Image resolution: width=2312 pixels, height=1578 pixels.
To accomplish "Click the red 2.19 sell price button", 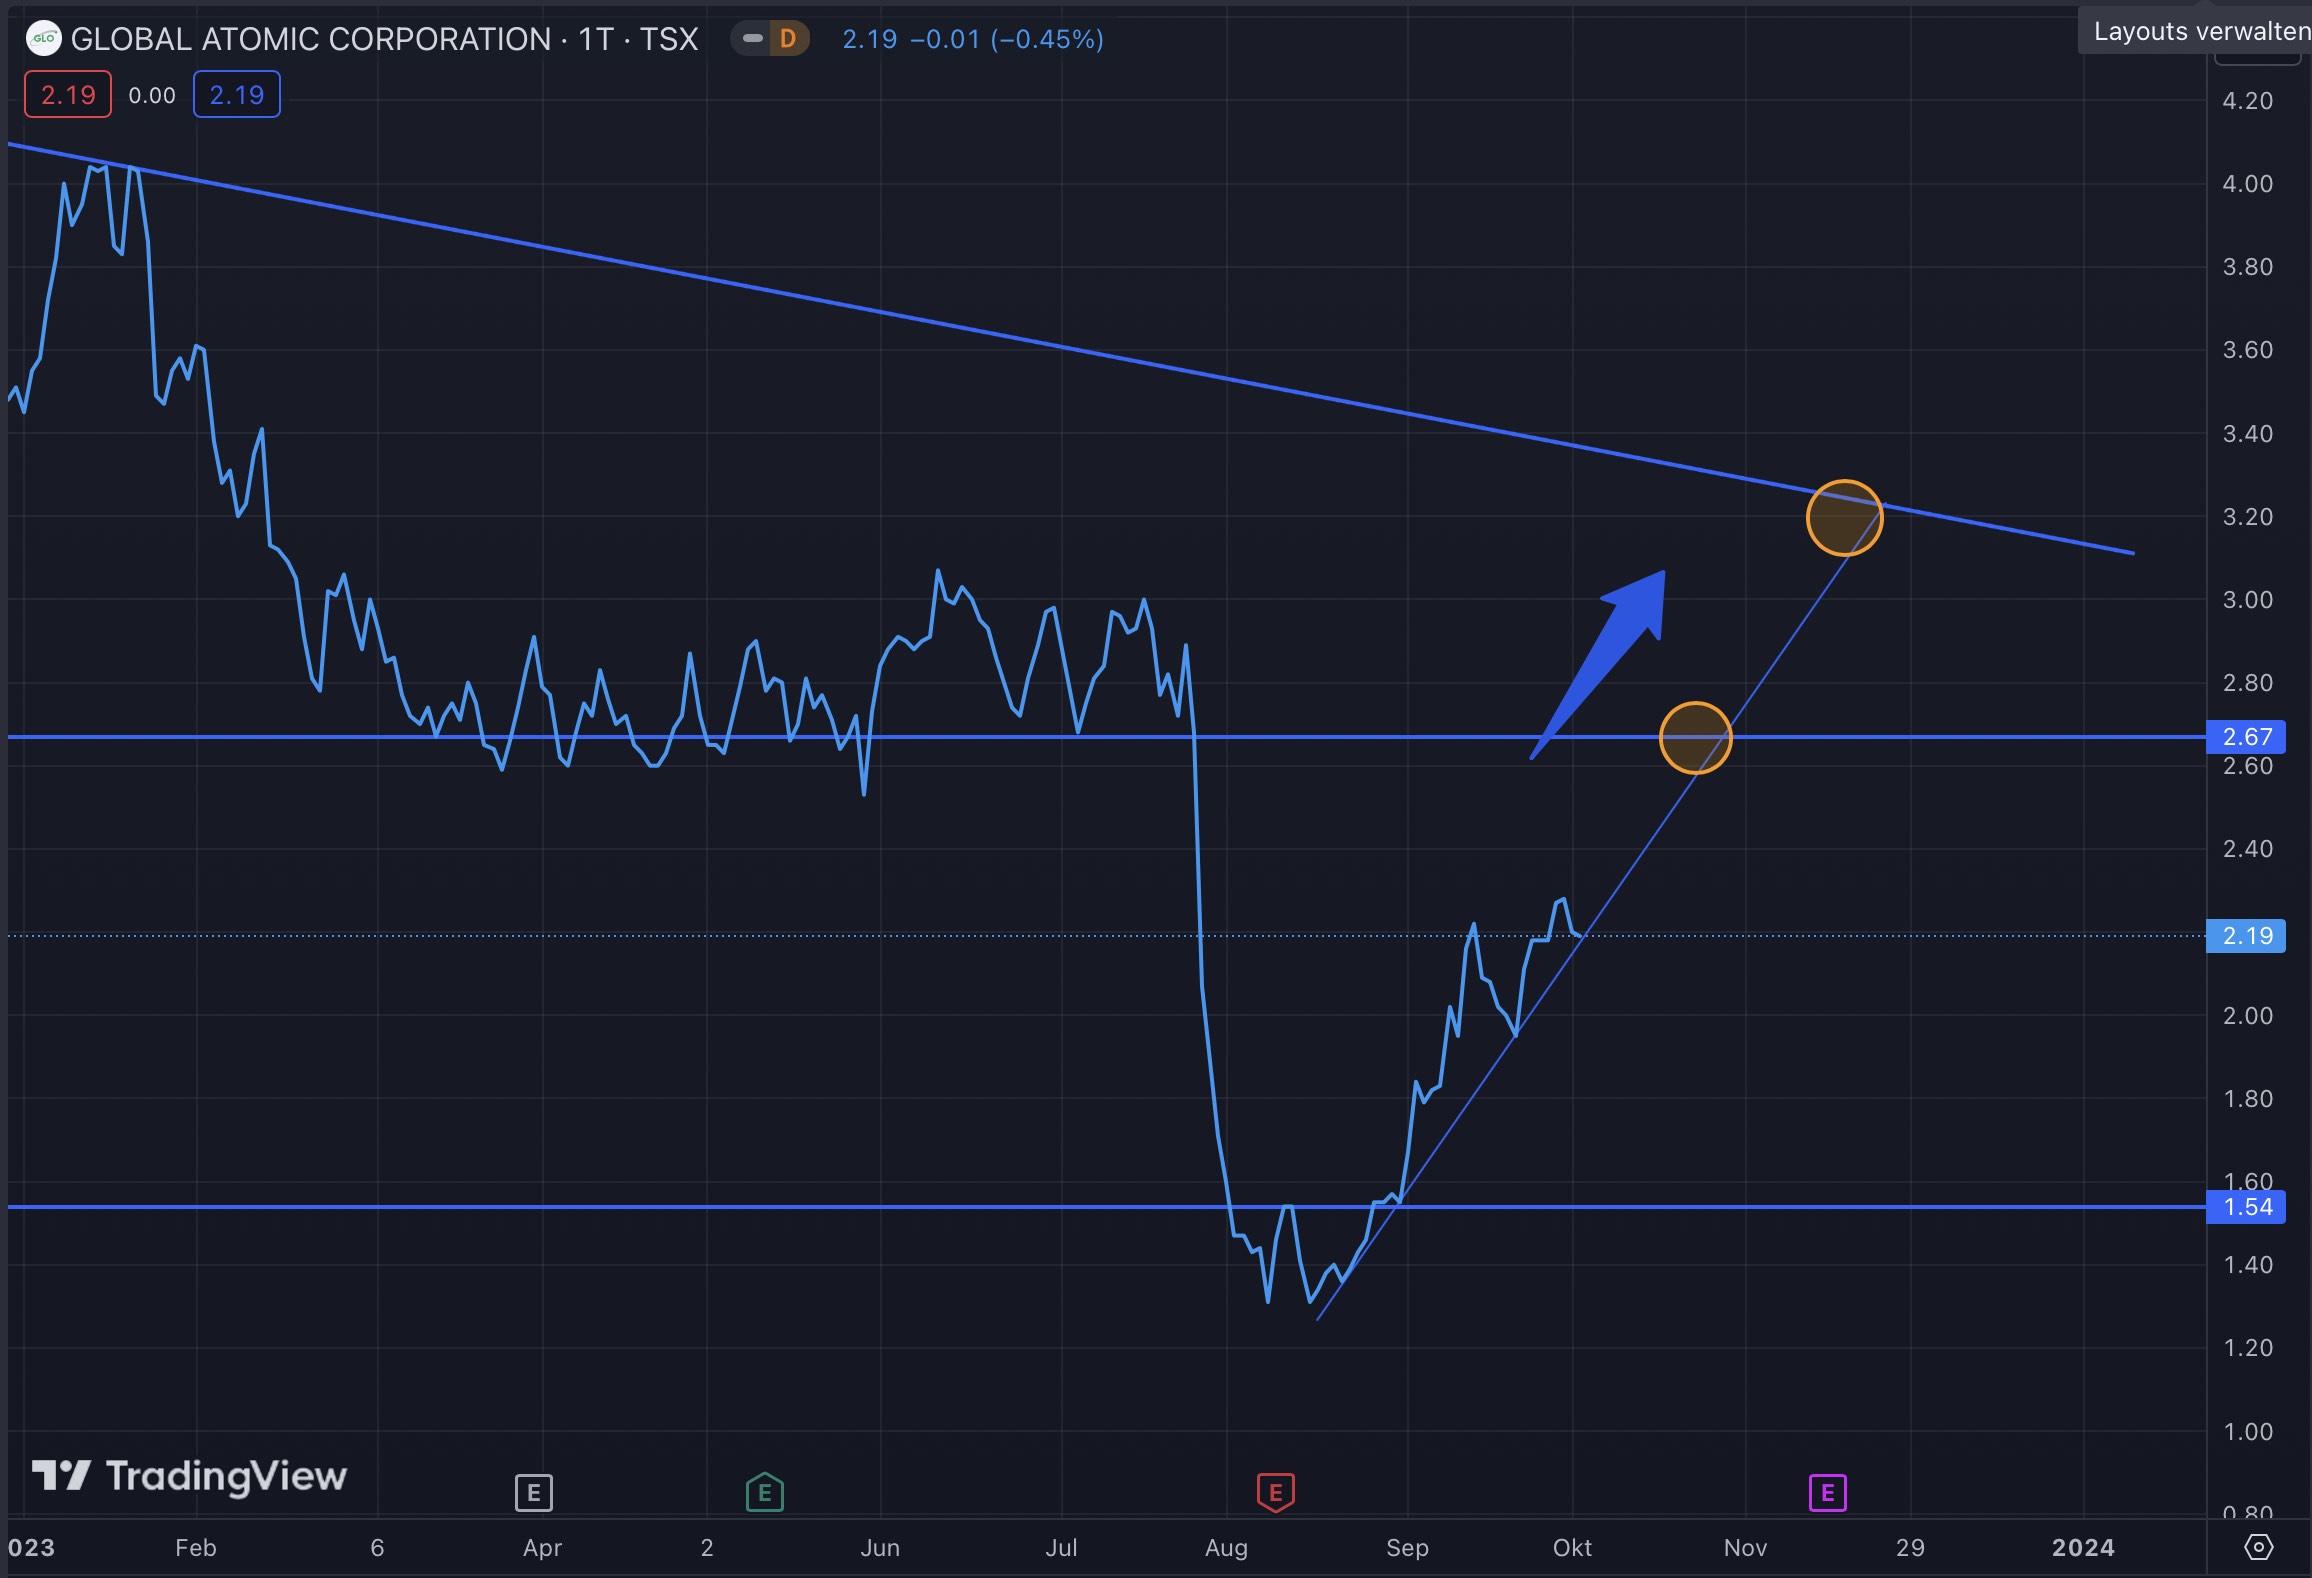I will 68,95.
